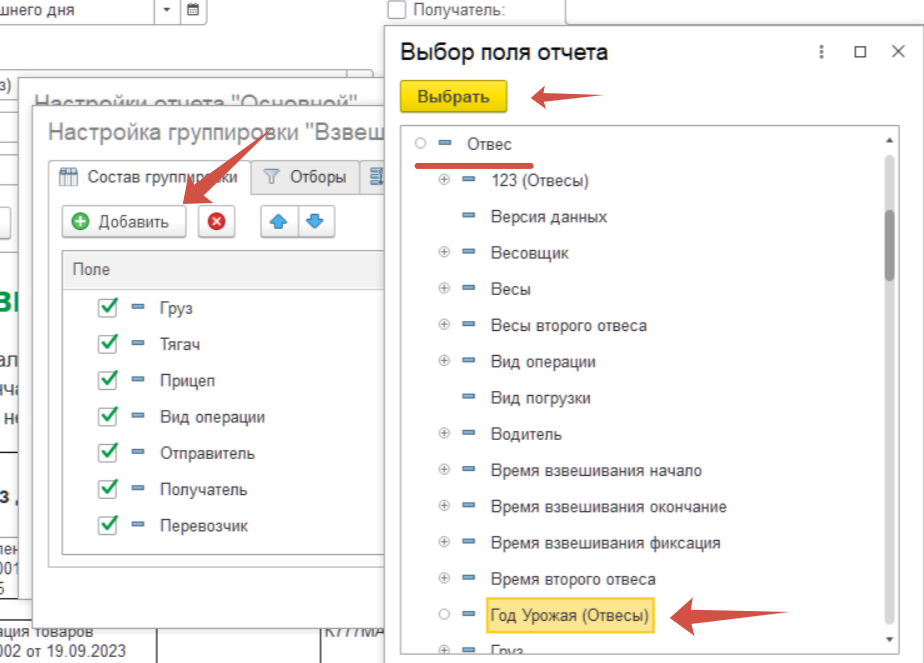Expand the Водитель tree node

point(444,434)
